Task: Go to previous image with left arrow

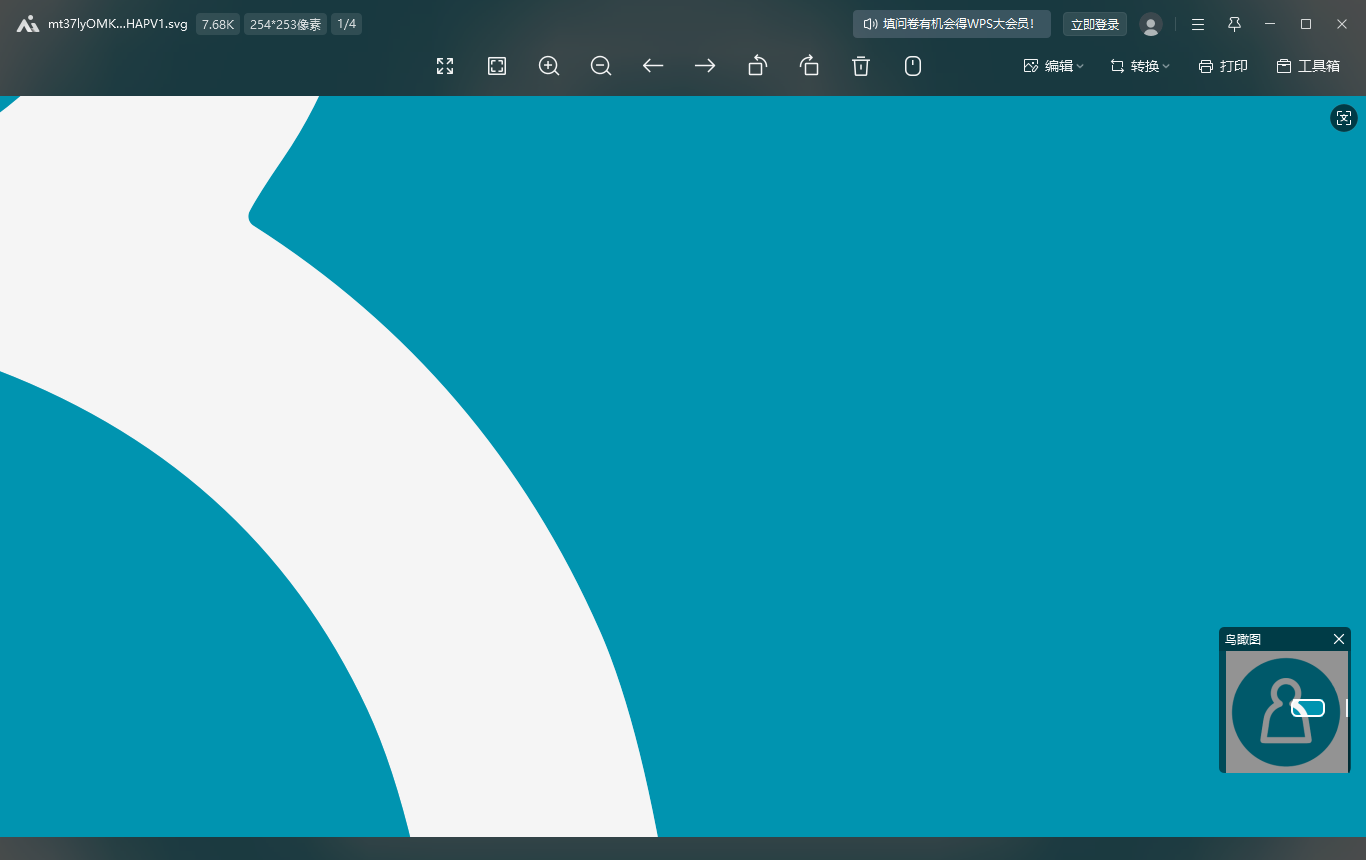Action: tap(653, 66)
